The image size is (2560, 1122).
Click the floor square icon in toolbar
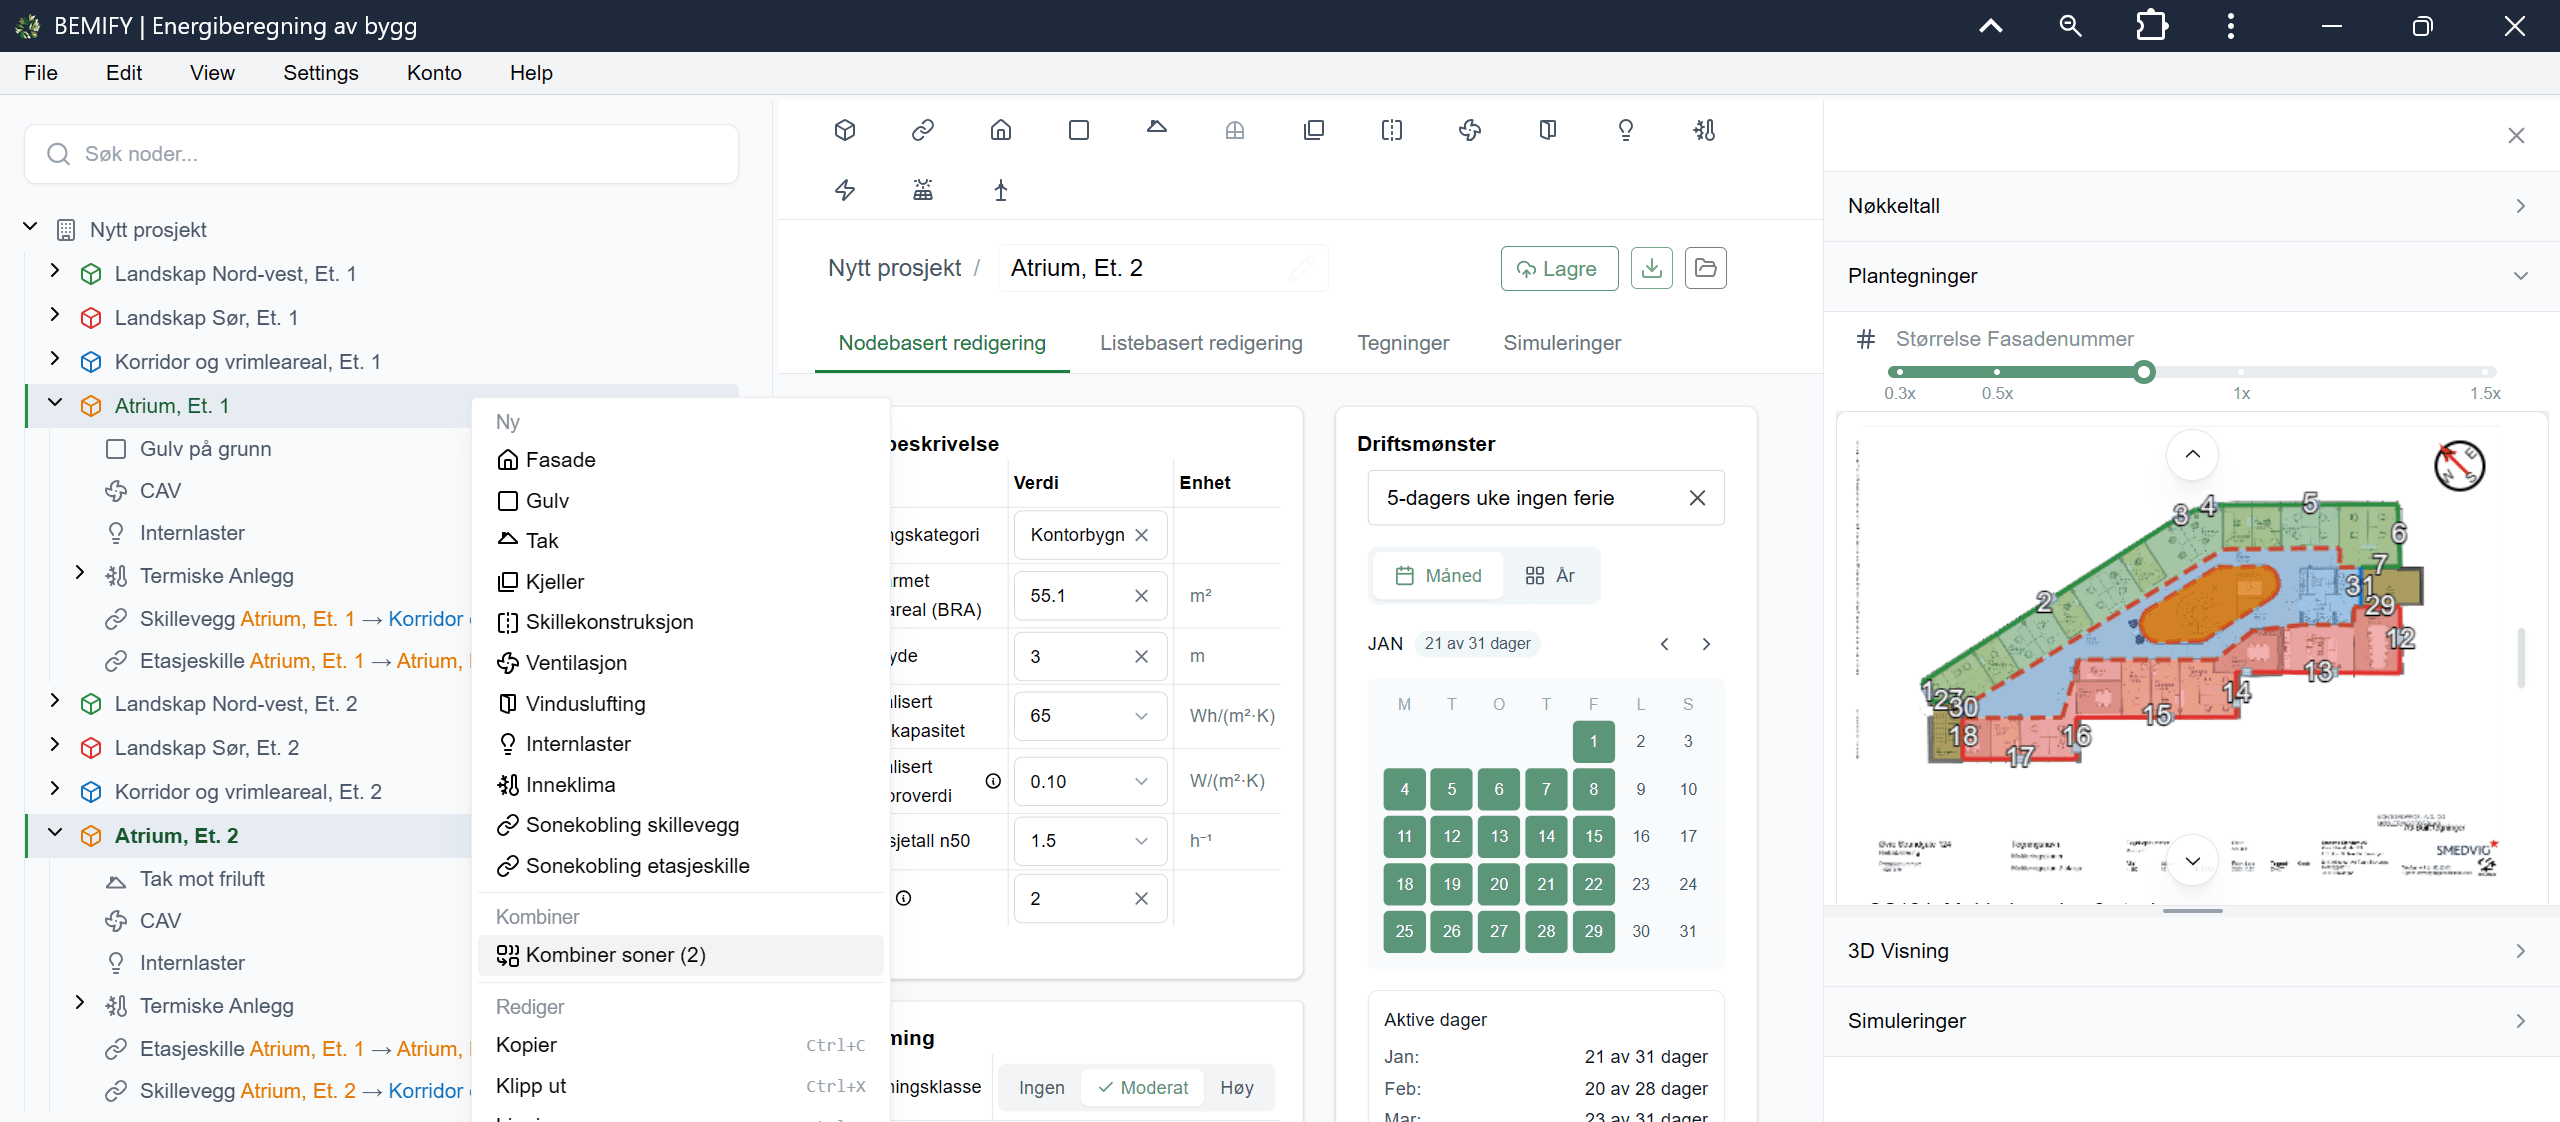1079,130
